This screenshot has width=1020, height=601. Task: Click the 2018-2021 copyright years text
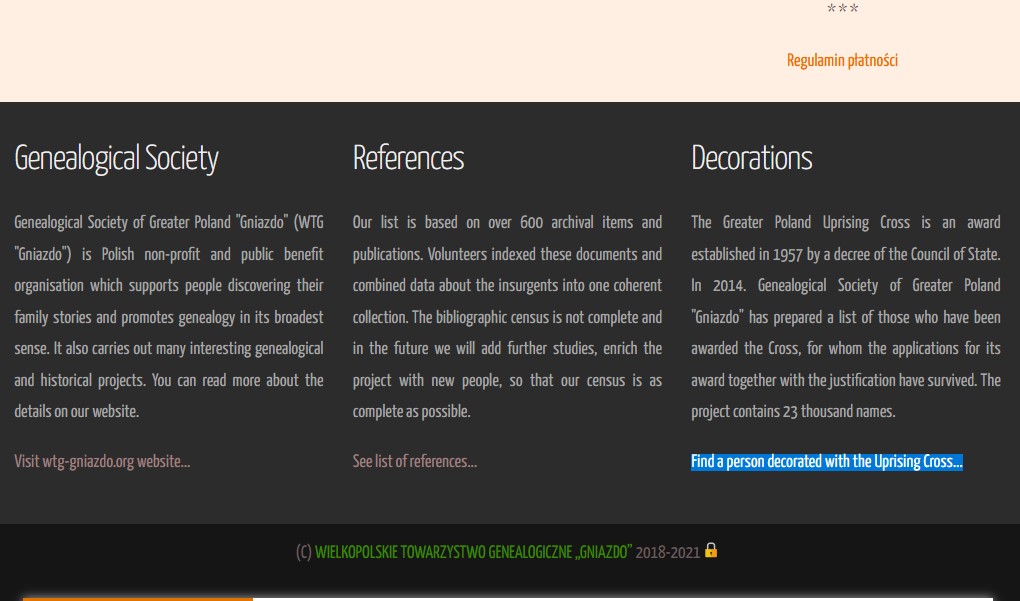pyautogui.click(x=667, y=552)
